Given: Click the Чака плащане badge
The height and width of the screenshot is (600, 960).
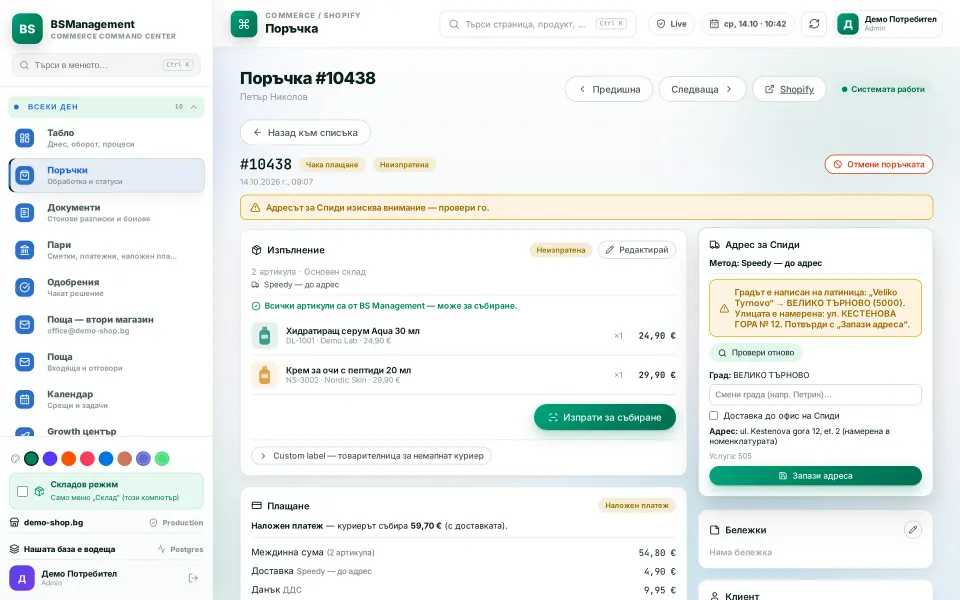Looking at the screenshot, I should pos(332,165).
